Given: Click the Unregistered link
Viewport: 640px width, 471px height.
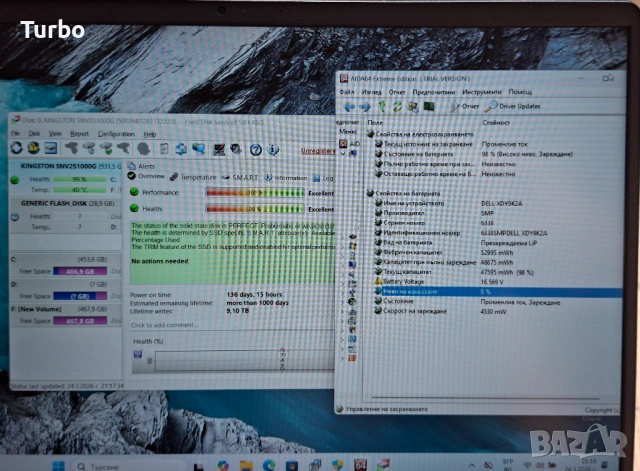Looking at the screenshot, I should click(x=318, y=151).
